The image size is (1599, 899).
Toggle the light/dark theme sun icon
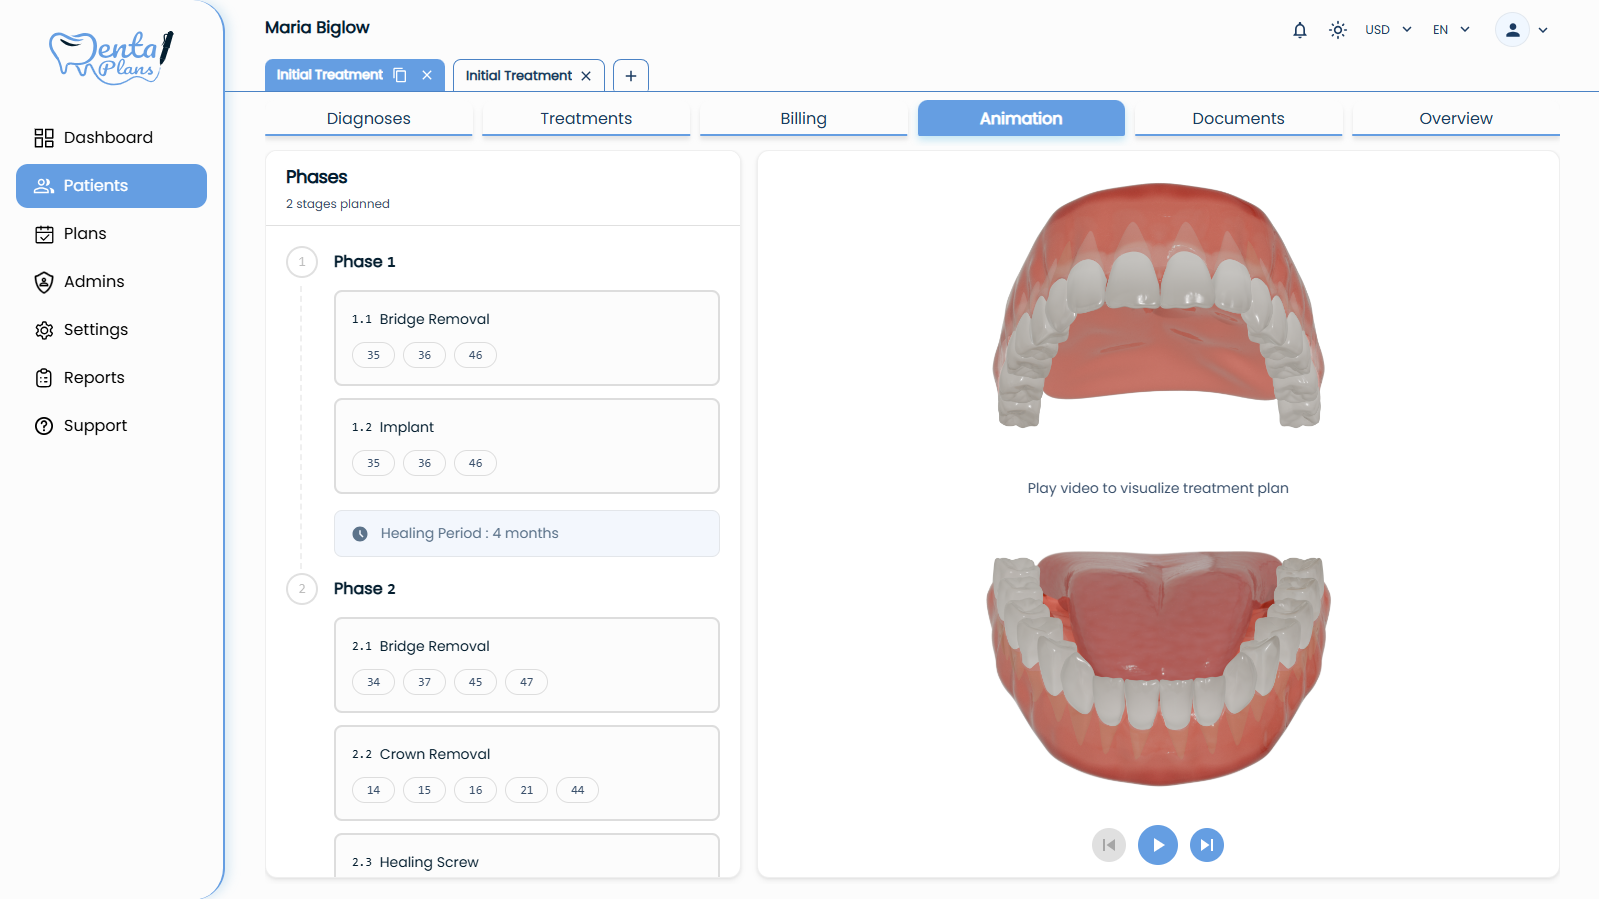tap(1337, 30)
